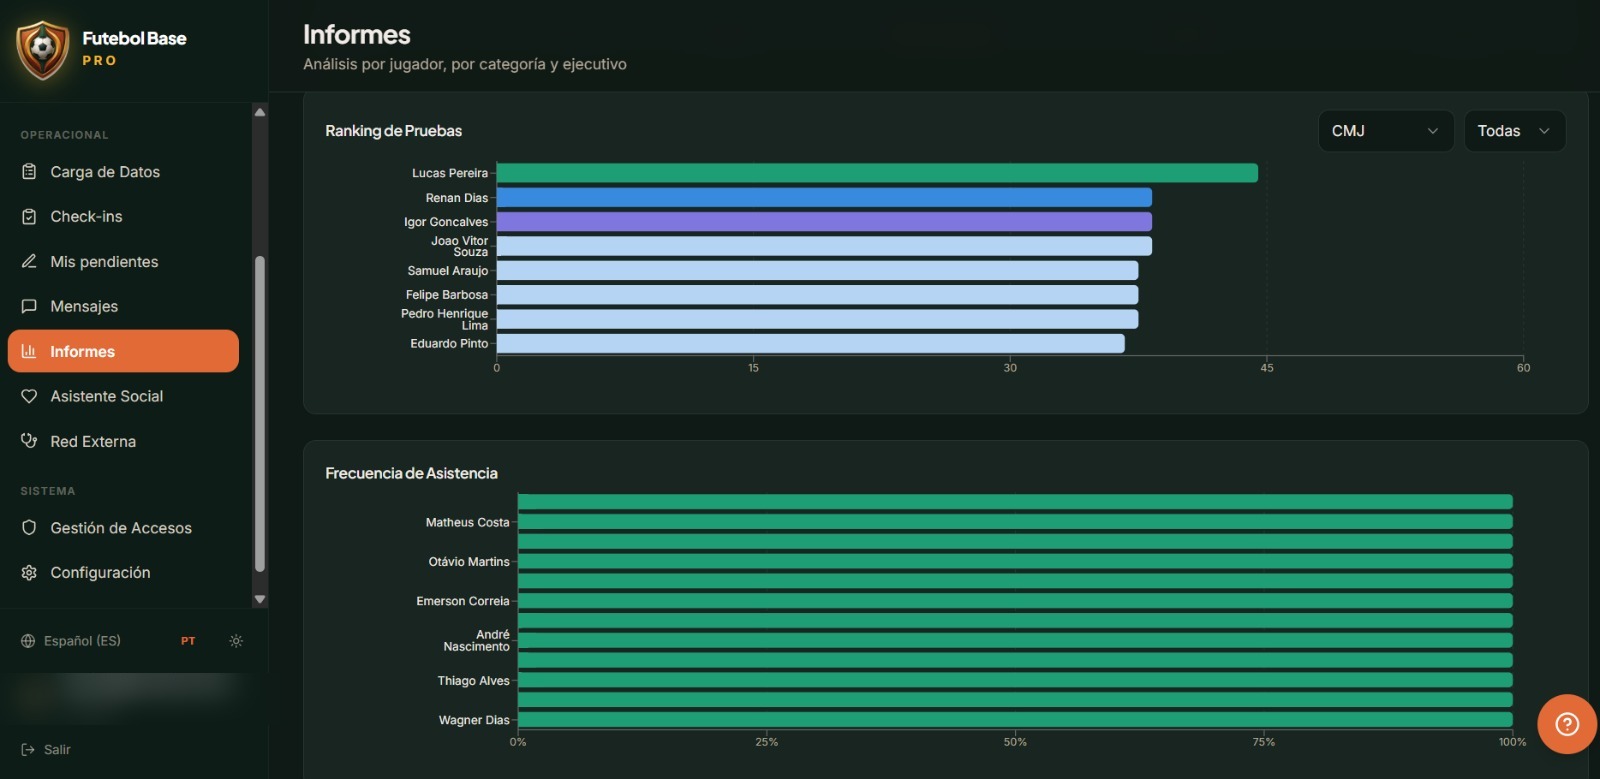Select the Mis pendientes pencil icon
Image resolution: width=1600 pixels, height=779 pixels.
point(29,261)
